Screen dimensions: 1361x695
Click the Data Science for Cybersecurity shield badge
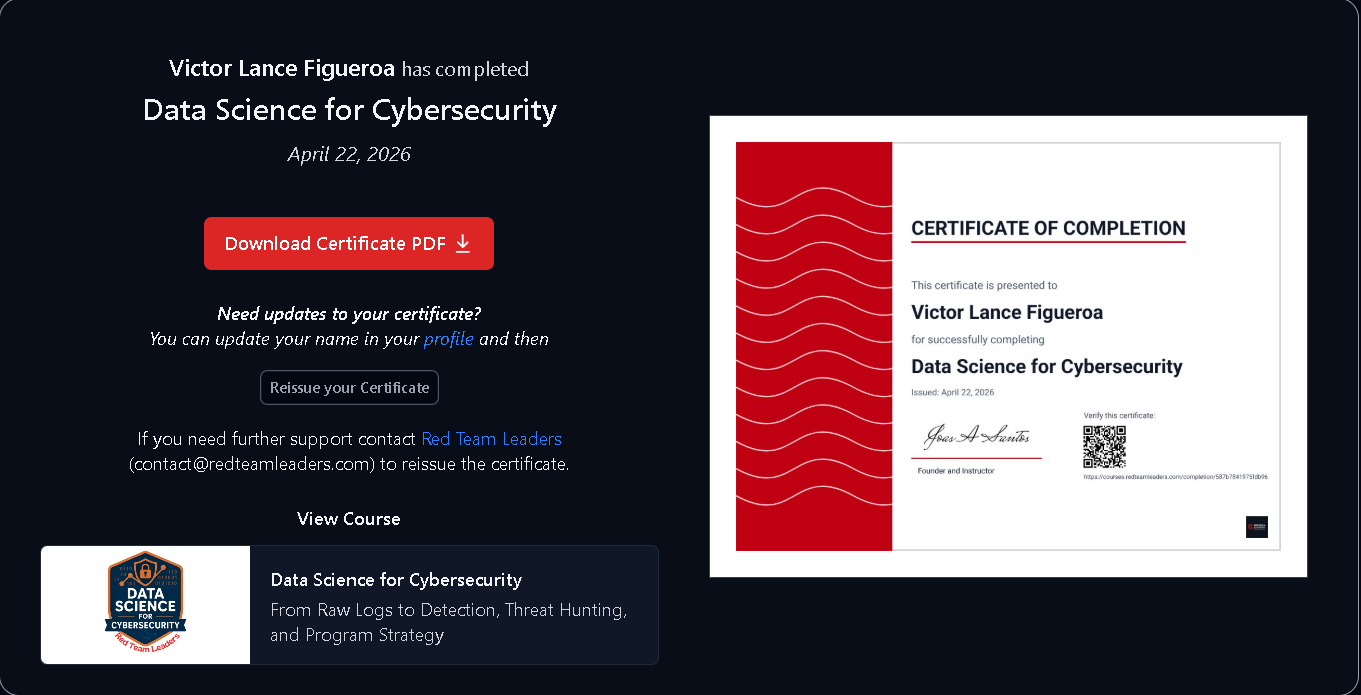(x=146, y=604)
